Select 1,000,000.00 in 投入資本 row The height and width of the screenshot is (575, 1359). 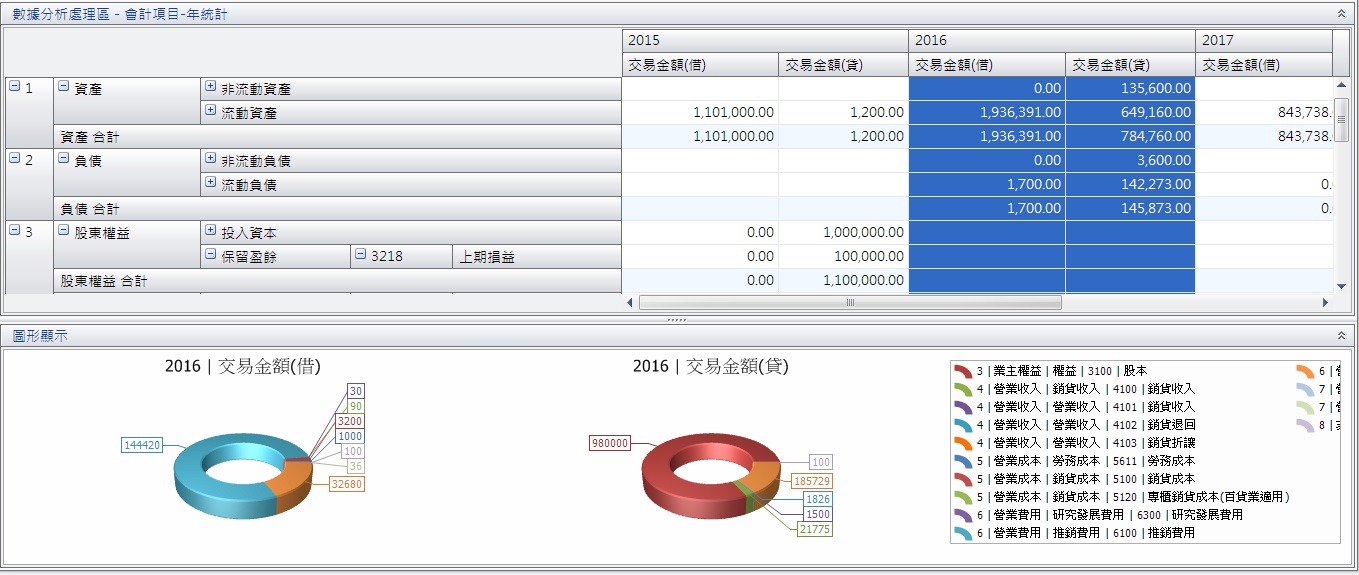844,233
